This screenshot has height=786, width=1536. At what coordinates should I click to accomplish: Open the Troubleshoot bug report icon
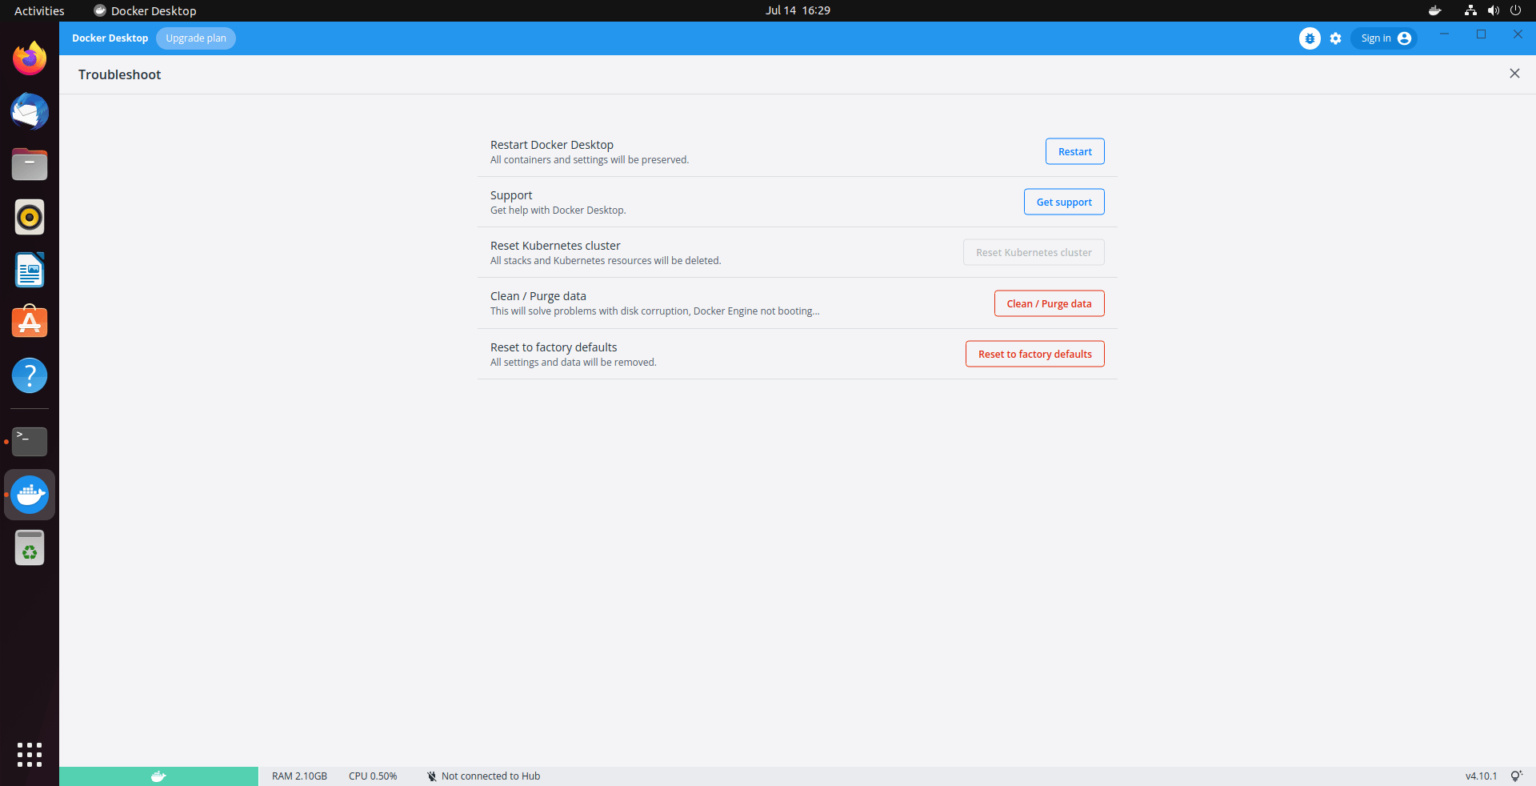pos(1310,38)
